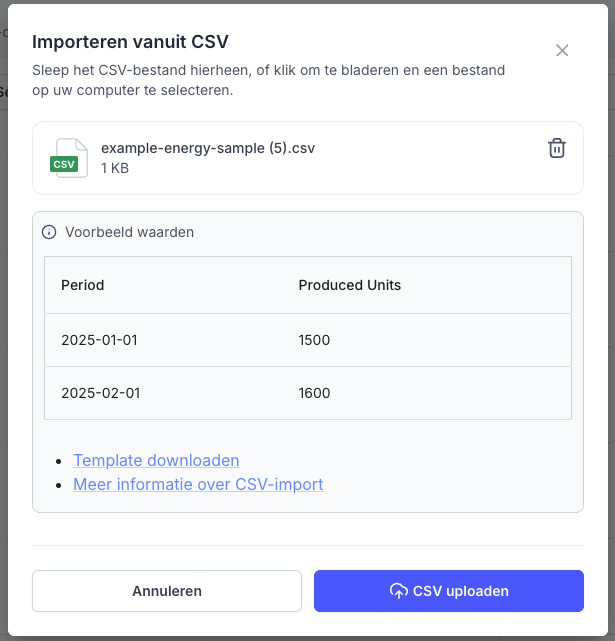
Task: Open the Template downloaden link
Action: 156,461
